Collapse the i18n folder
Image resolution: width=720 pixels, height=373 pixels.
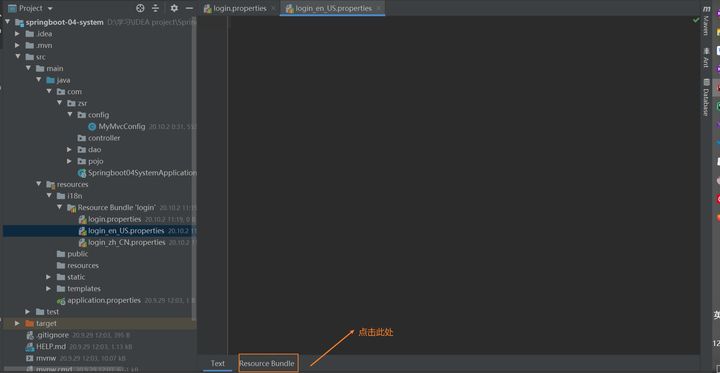point(49,196)
